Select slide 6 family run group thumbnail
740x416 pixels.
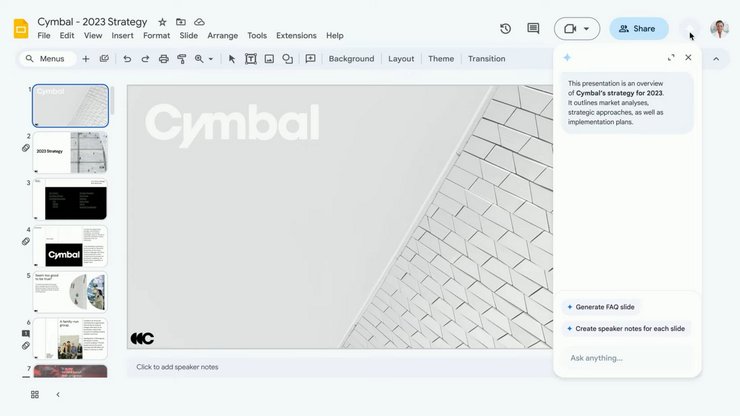coord(70,339)
